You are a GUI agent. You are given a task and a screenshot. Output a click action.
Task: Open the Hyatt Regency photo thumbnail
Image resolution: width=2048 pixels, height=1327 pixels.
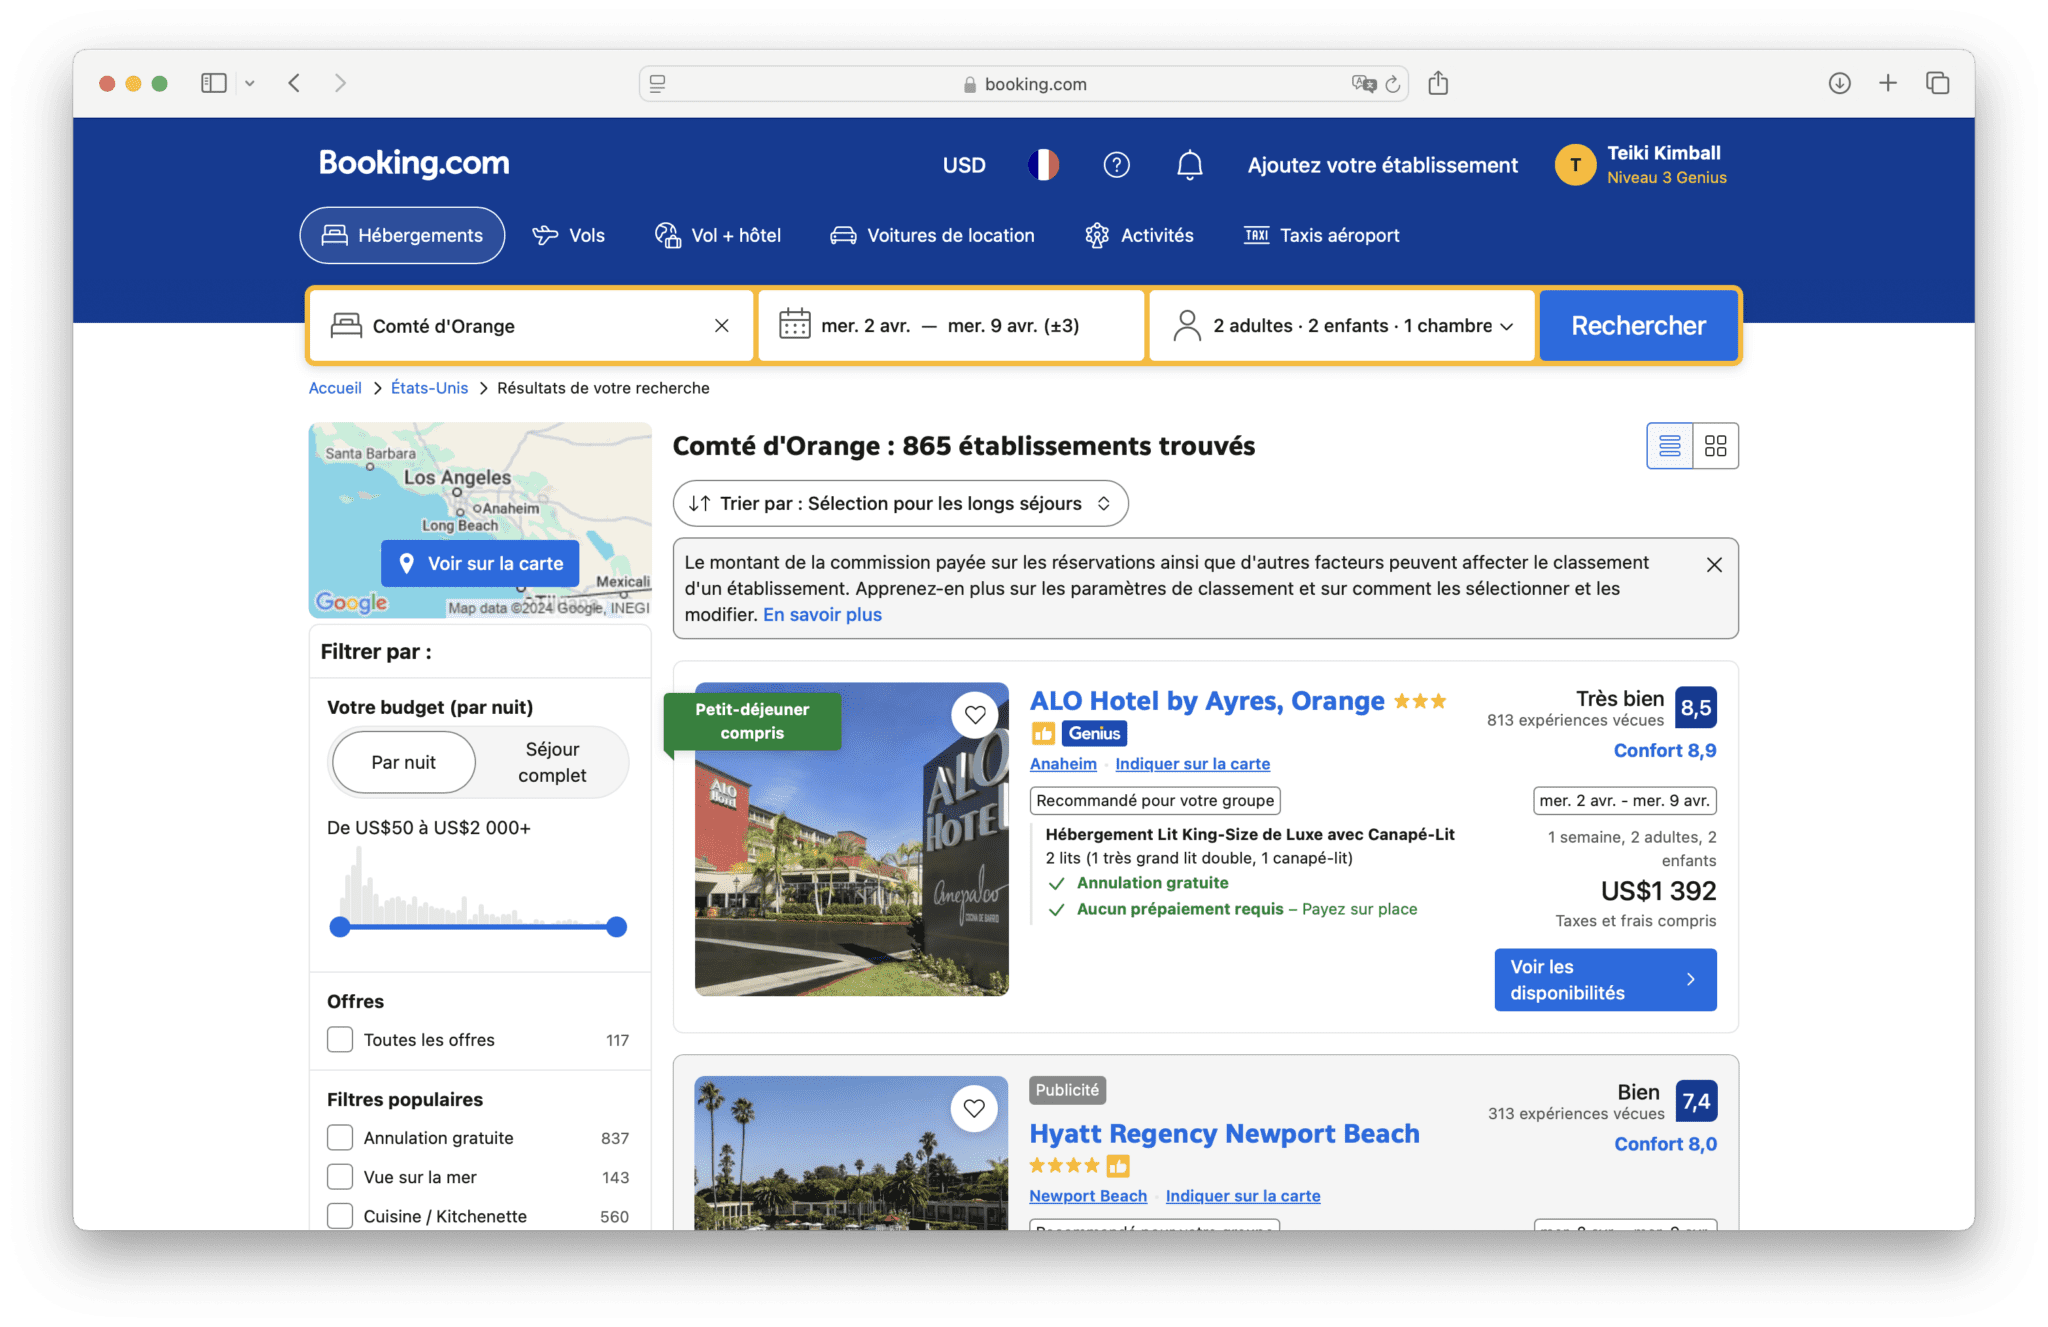(852, 1153)
